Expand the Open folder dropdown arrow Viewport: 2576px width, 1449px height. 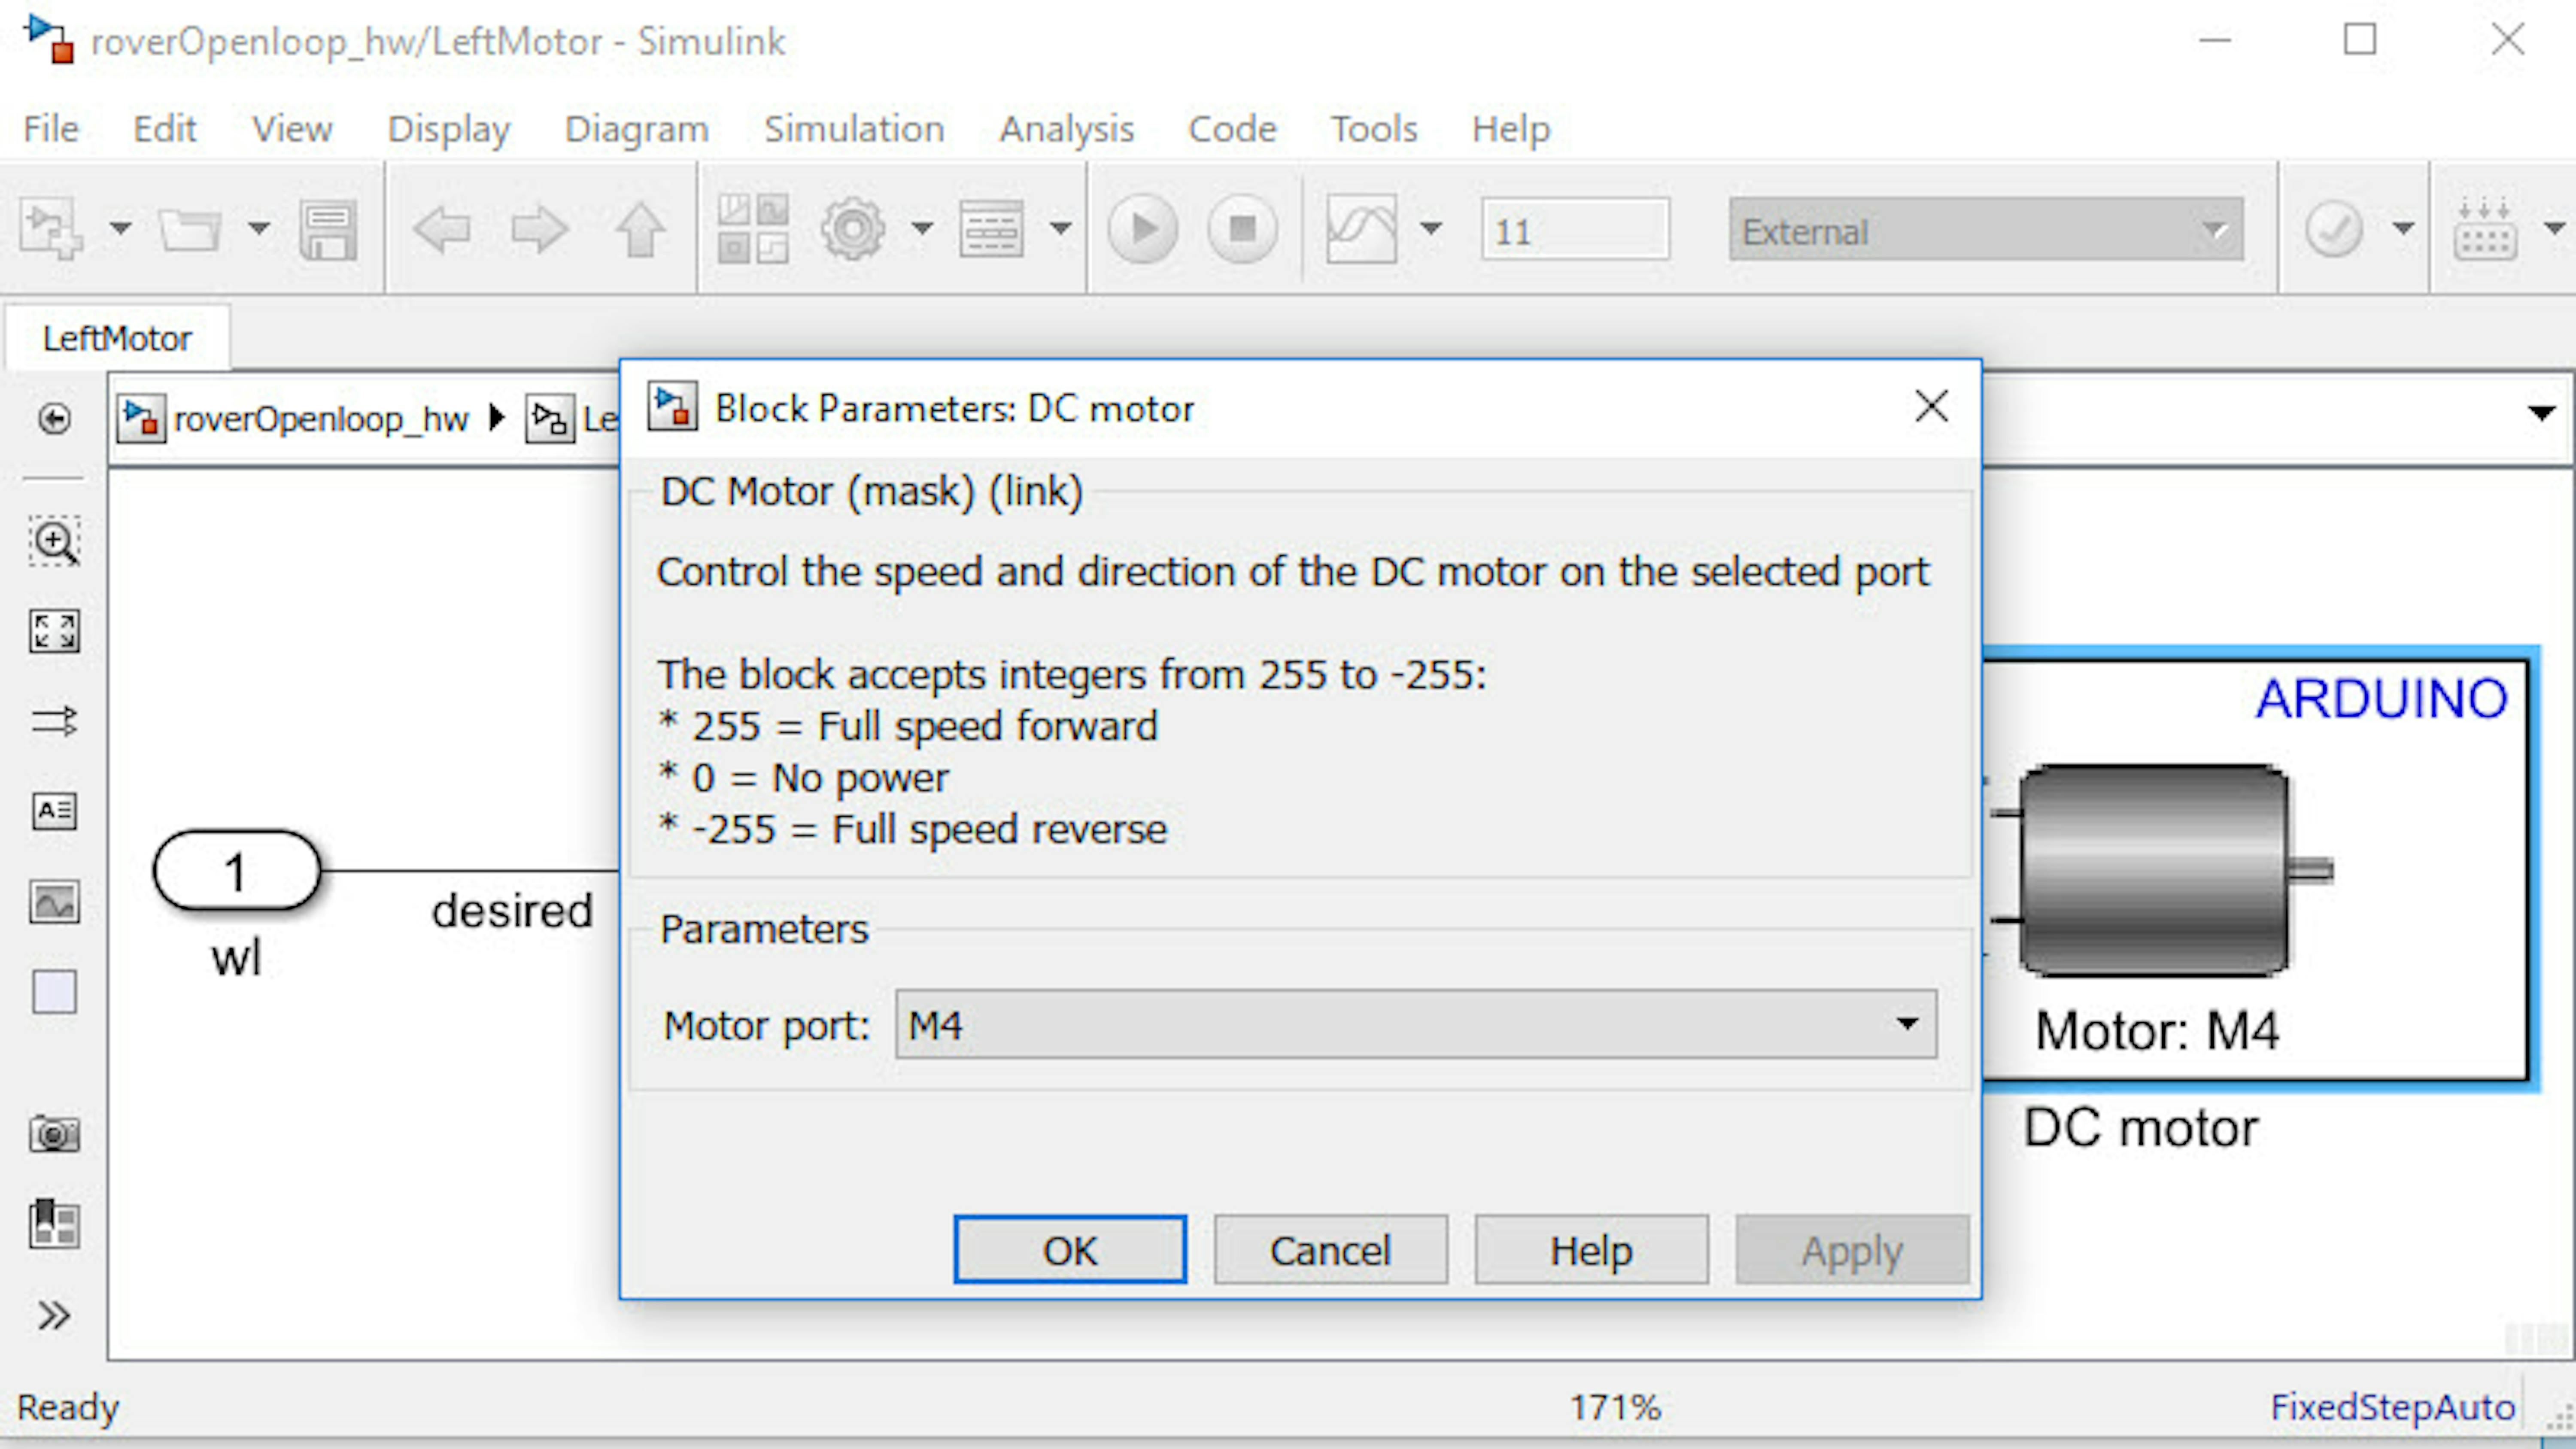pyautogui.click(x=259, y=229)
